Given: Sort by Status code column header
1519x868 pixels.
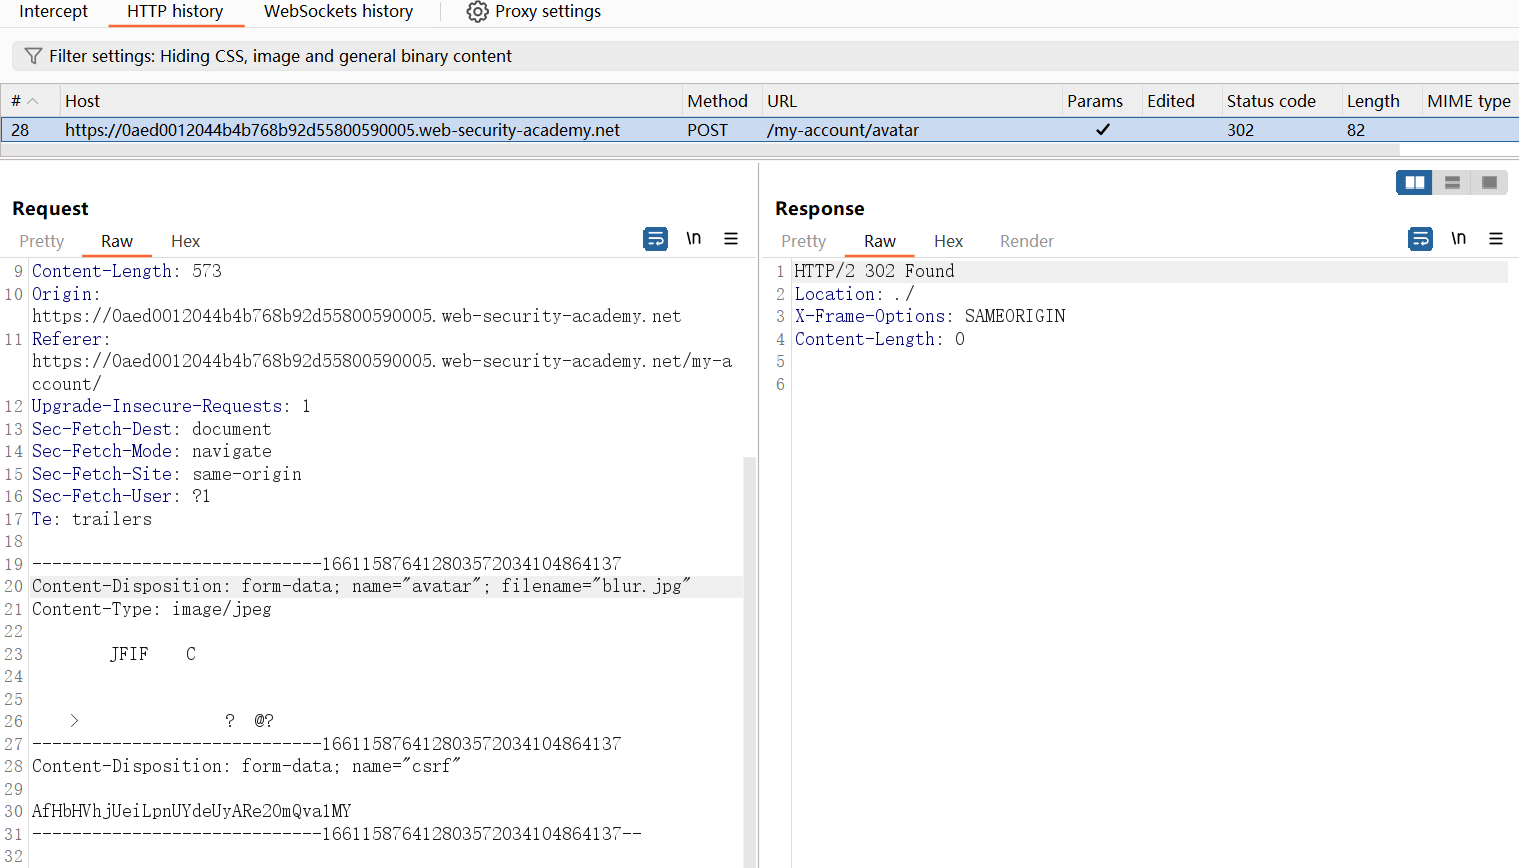Looking at the screenshot, I should pyautogui.click(x=1271, y=101).
